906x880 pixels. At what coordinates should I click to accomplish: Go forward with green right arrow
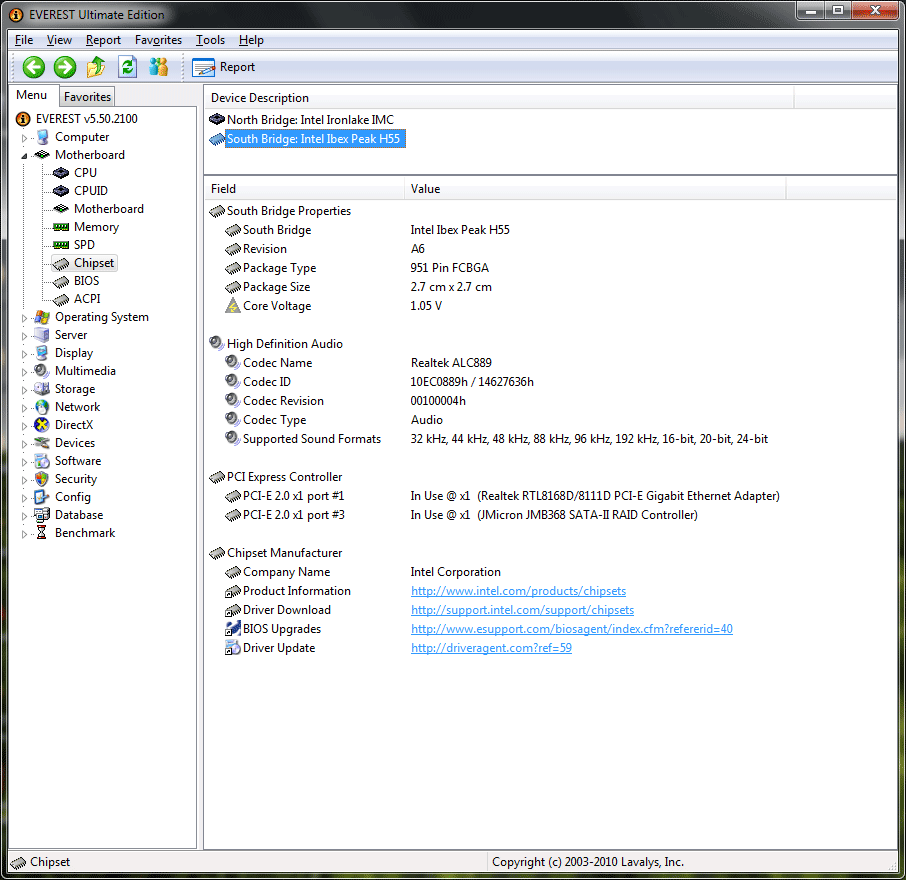pos(65,67)
